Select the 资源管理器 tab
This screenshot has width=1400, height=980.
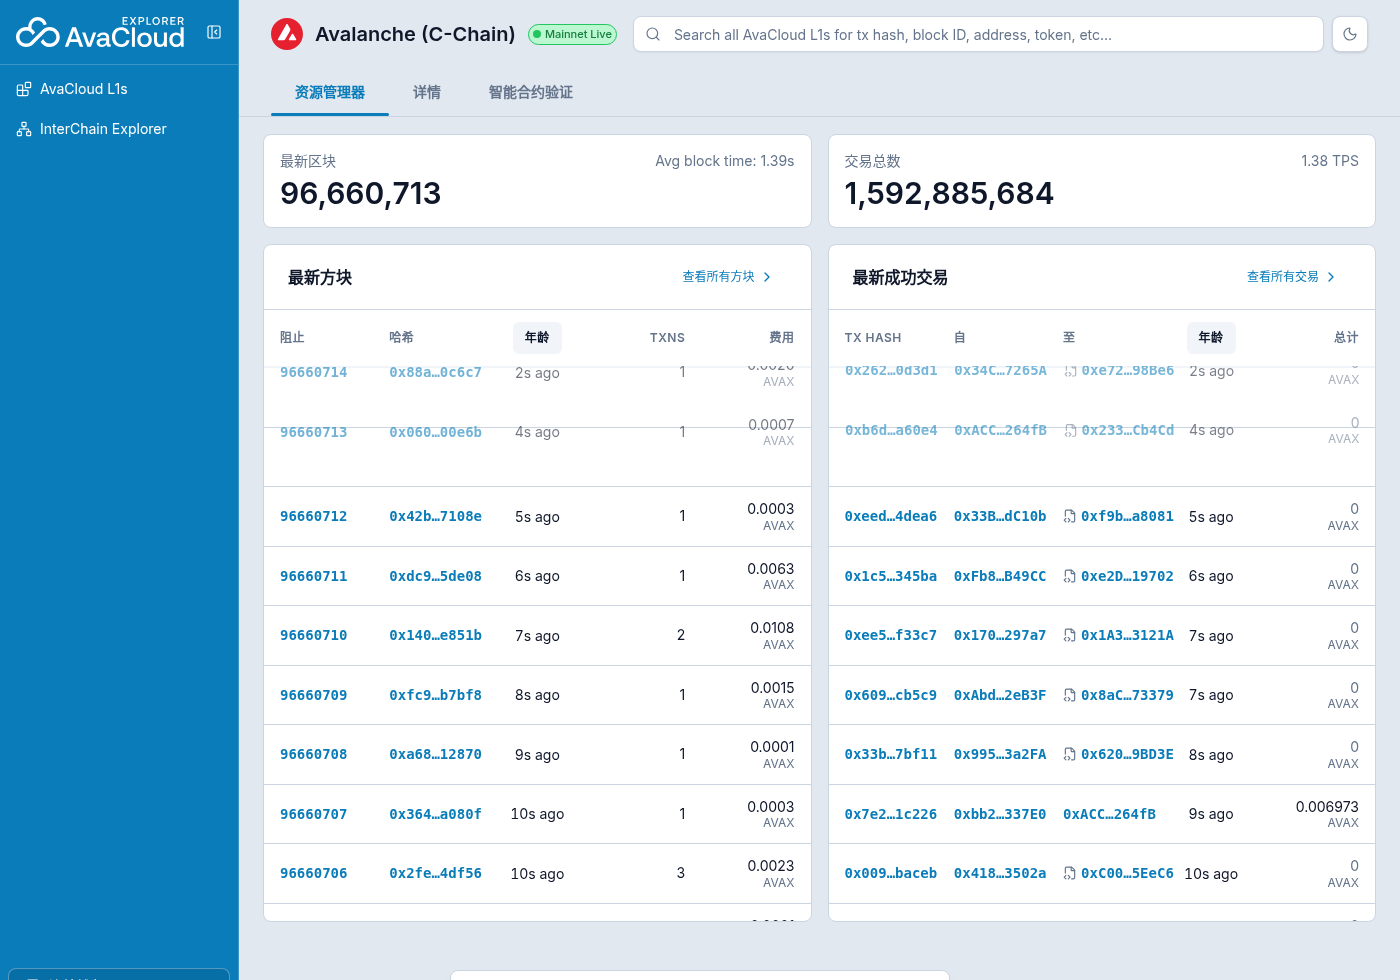click(x=330, y=92)
